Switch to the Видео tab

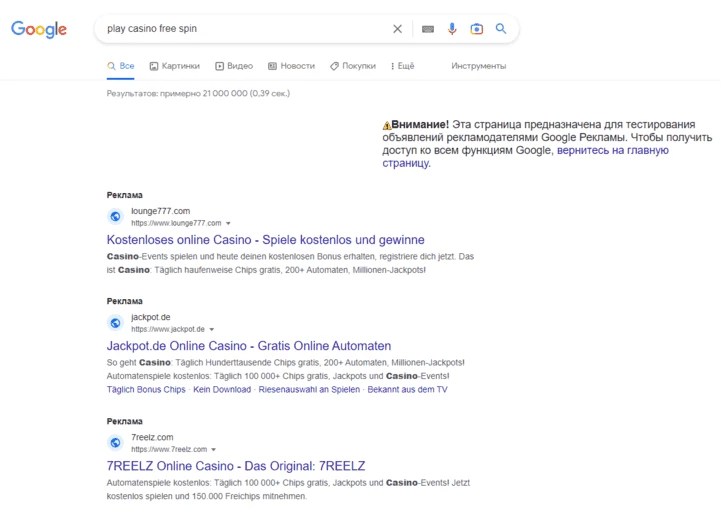[234, 66]
